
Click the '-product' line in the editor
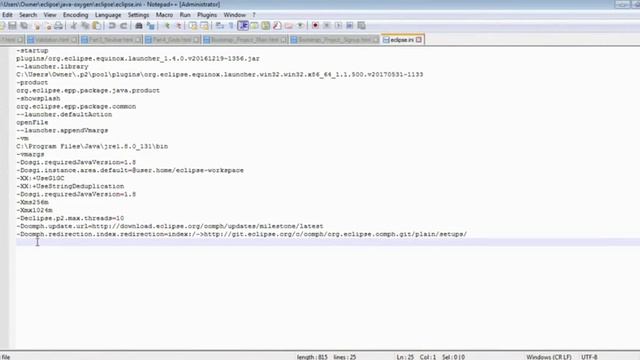point(32,82)
